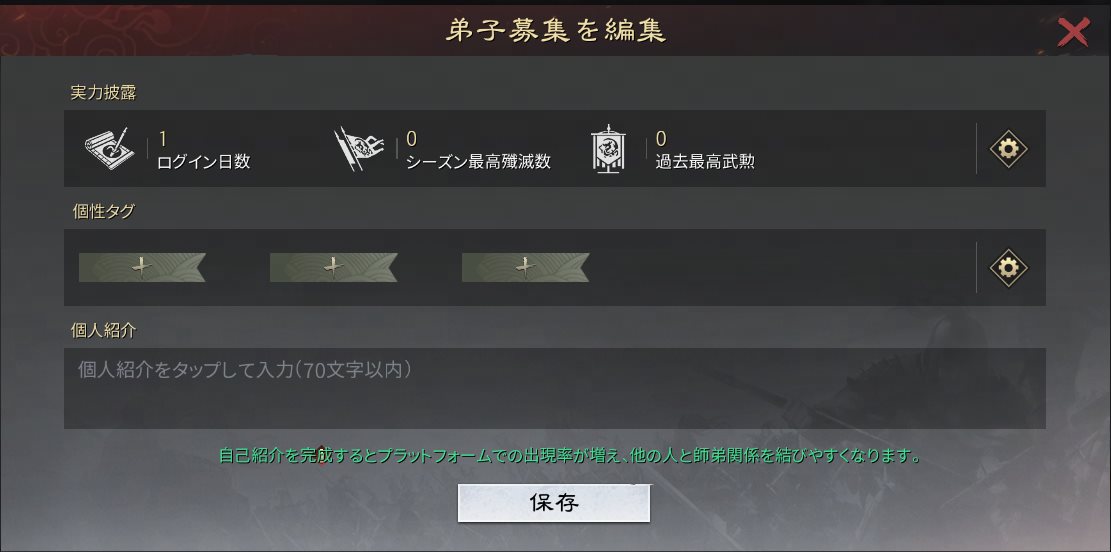Close the 弟子募集を編集 dialog
This screenshot has height=552, width=1111.
(x=1073, y=33)
